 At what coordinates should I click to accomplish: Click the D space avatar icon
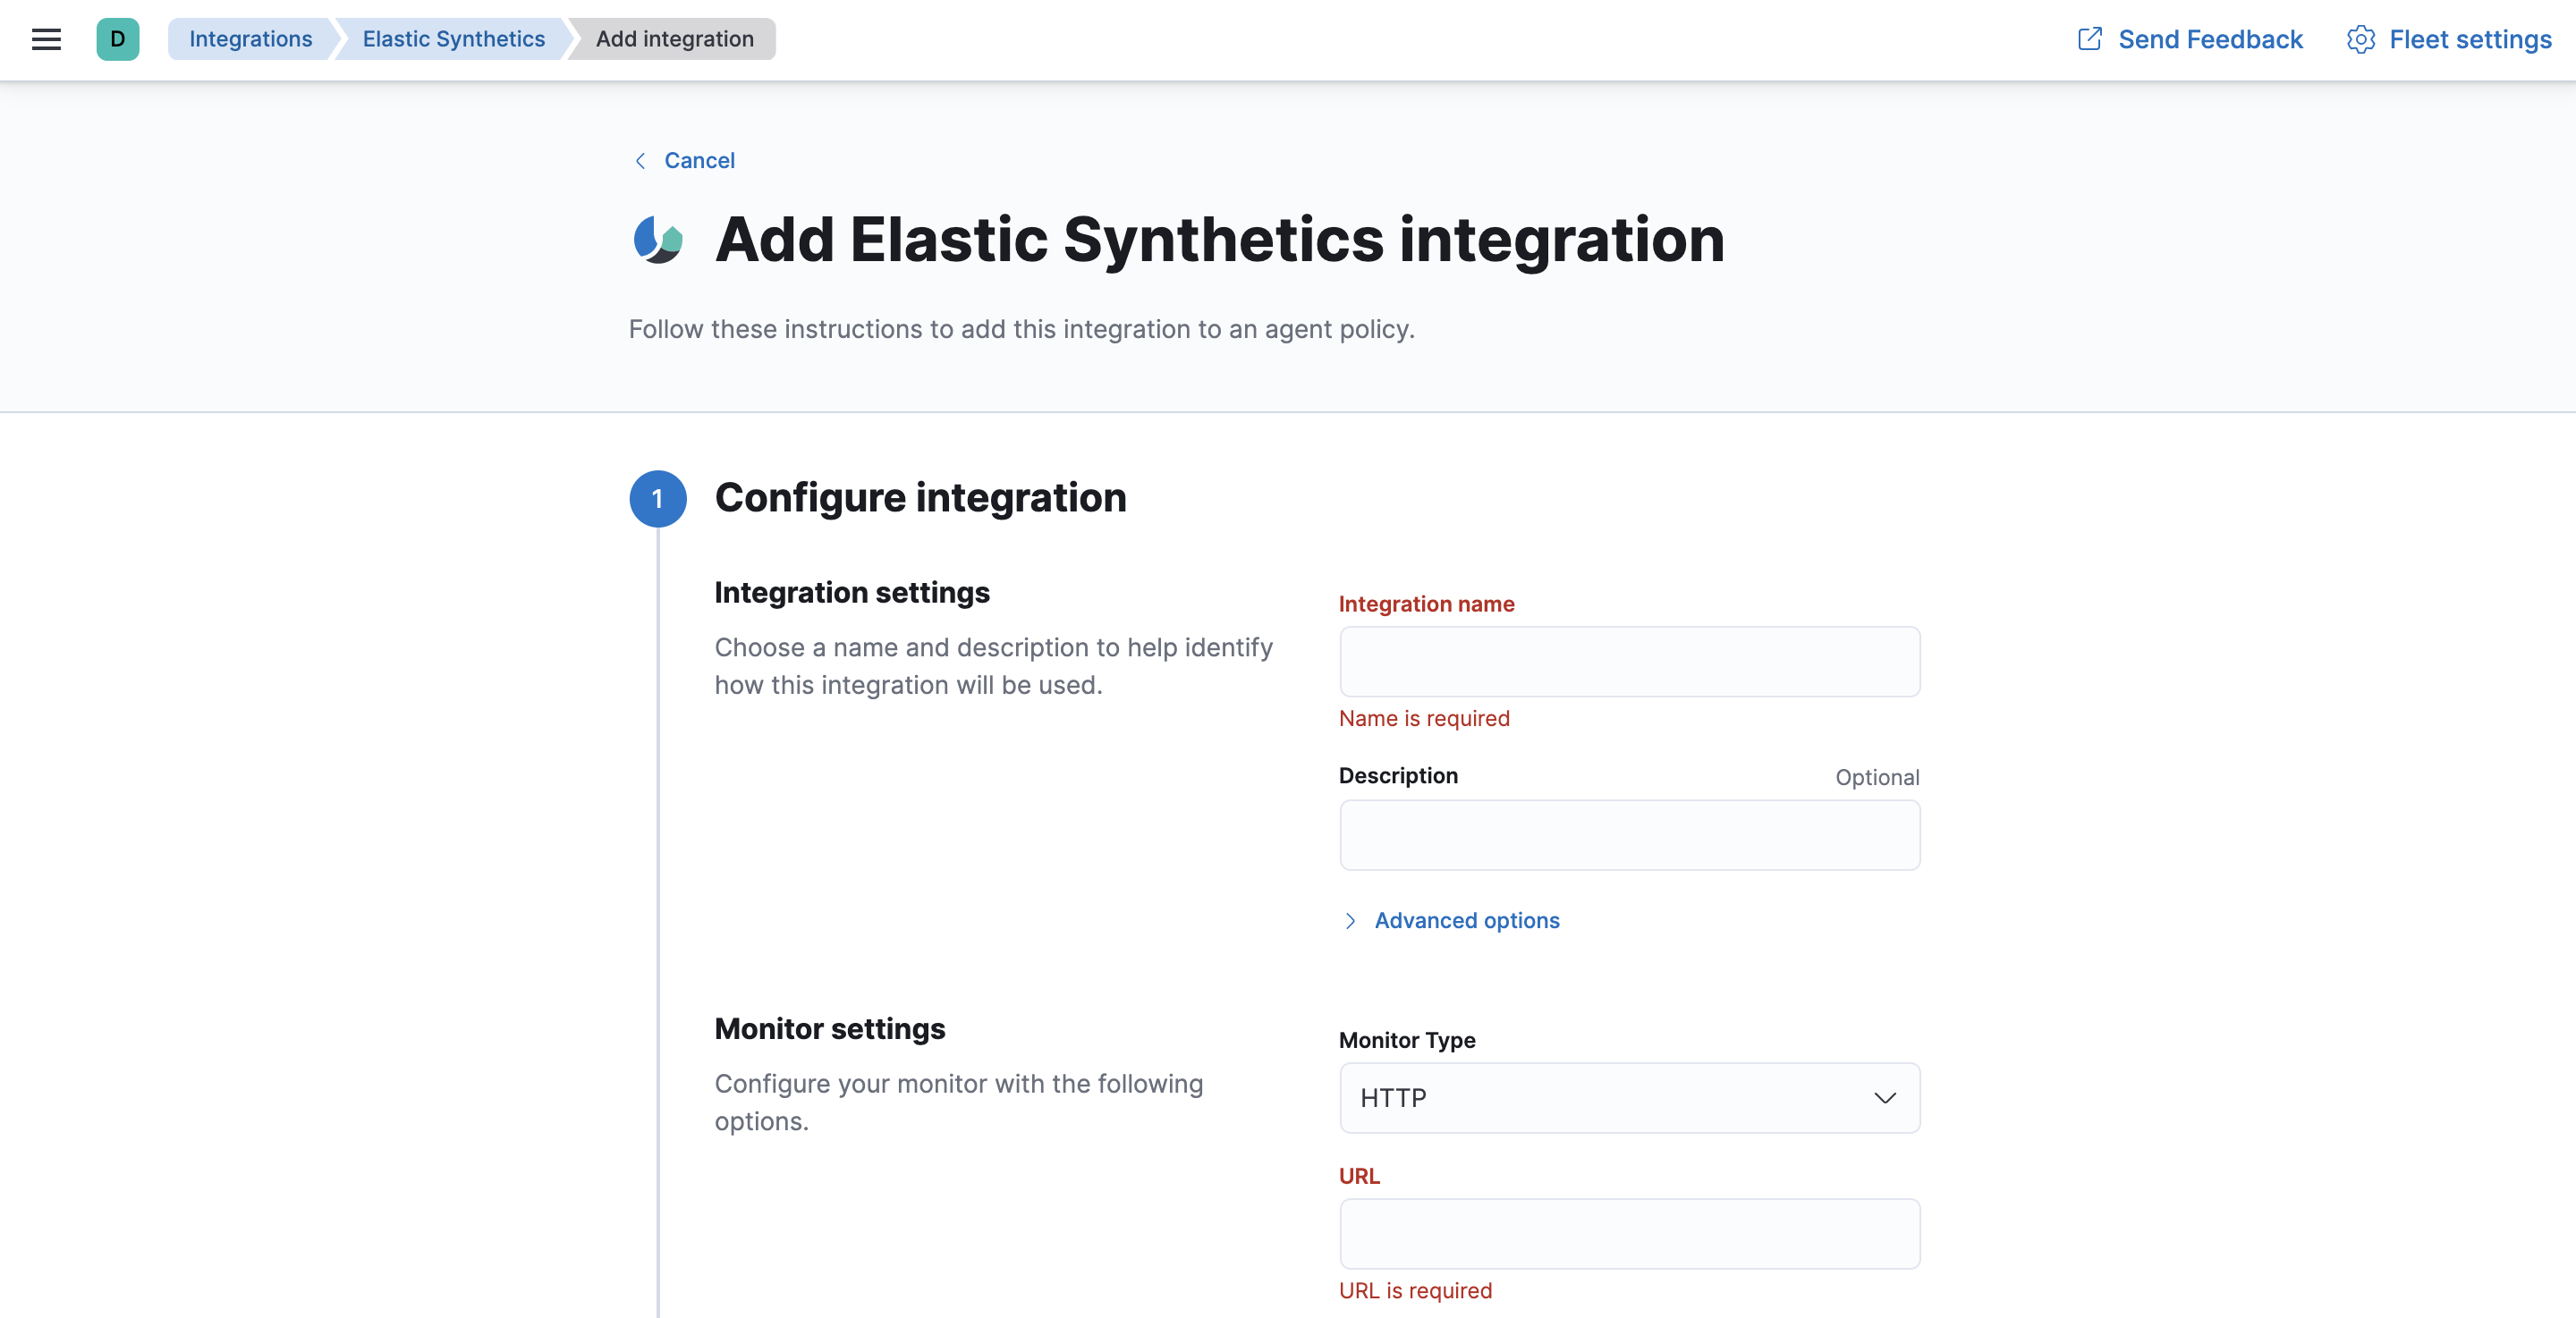coord(118,39)
